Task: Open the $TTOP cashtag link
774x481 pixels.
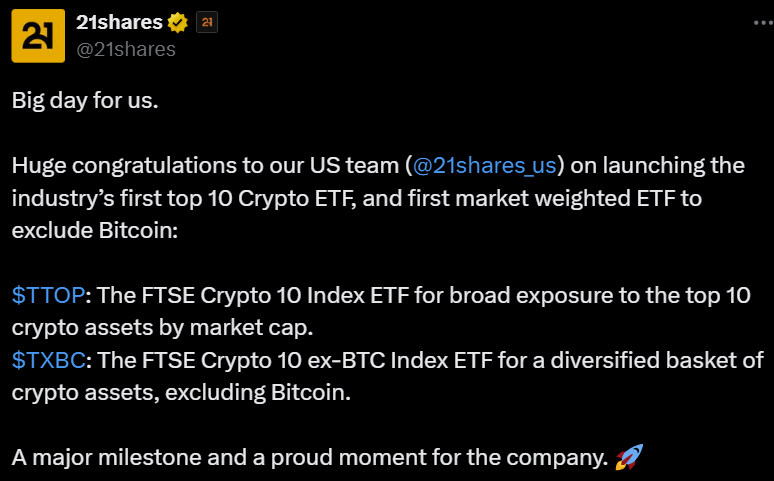Action: click(x=48, y=295)
